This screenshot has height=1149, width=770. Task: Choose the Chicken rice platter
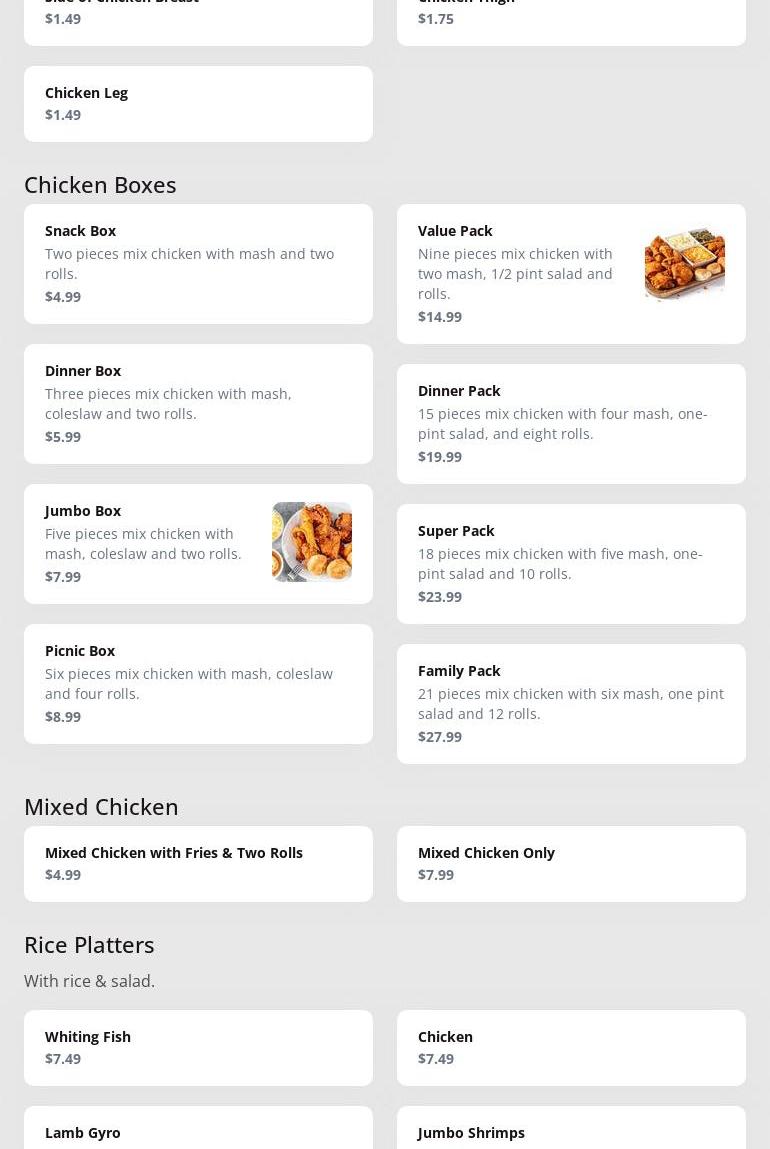(571, 1048)
